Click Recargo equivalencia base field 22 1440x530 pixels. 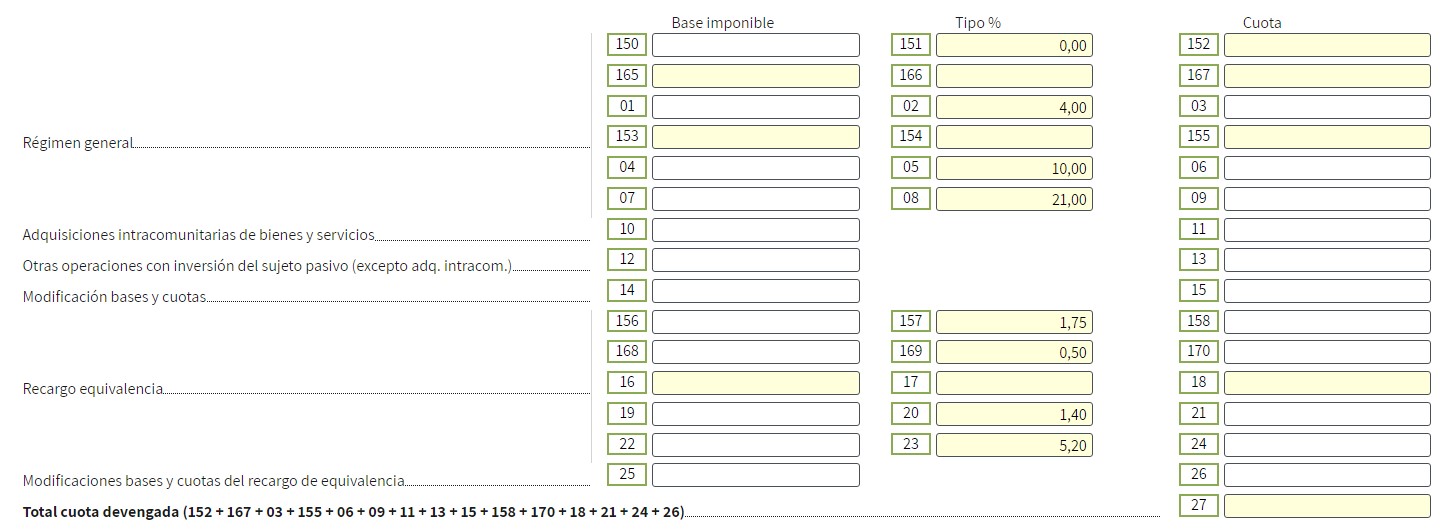755,445
